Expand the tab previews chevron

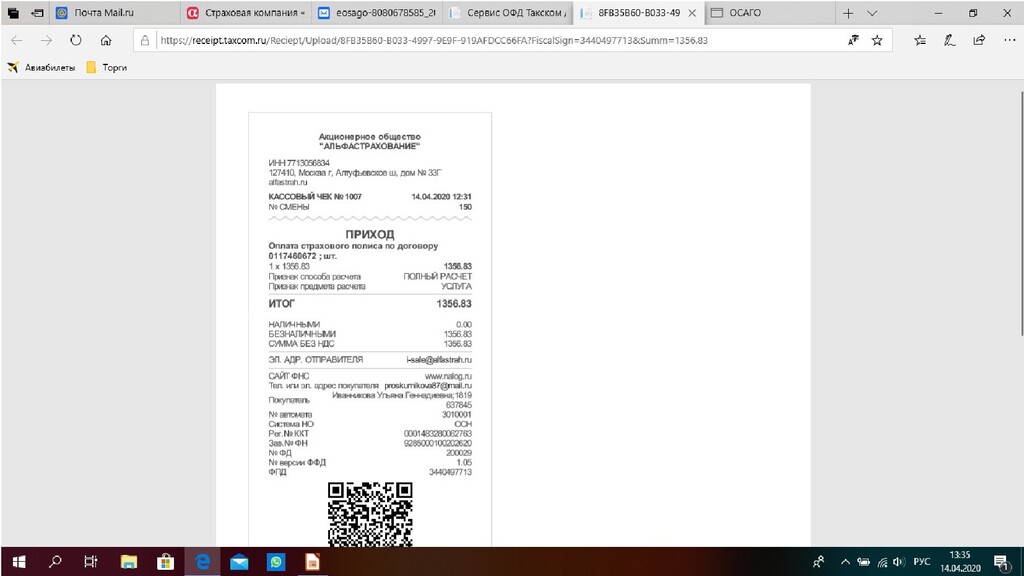pos(872,13)
